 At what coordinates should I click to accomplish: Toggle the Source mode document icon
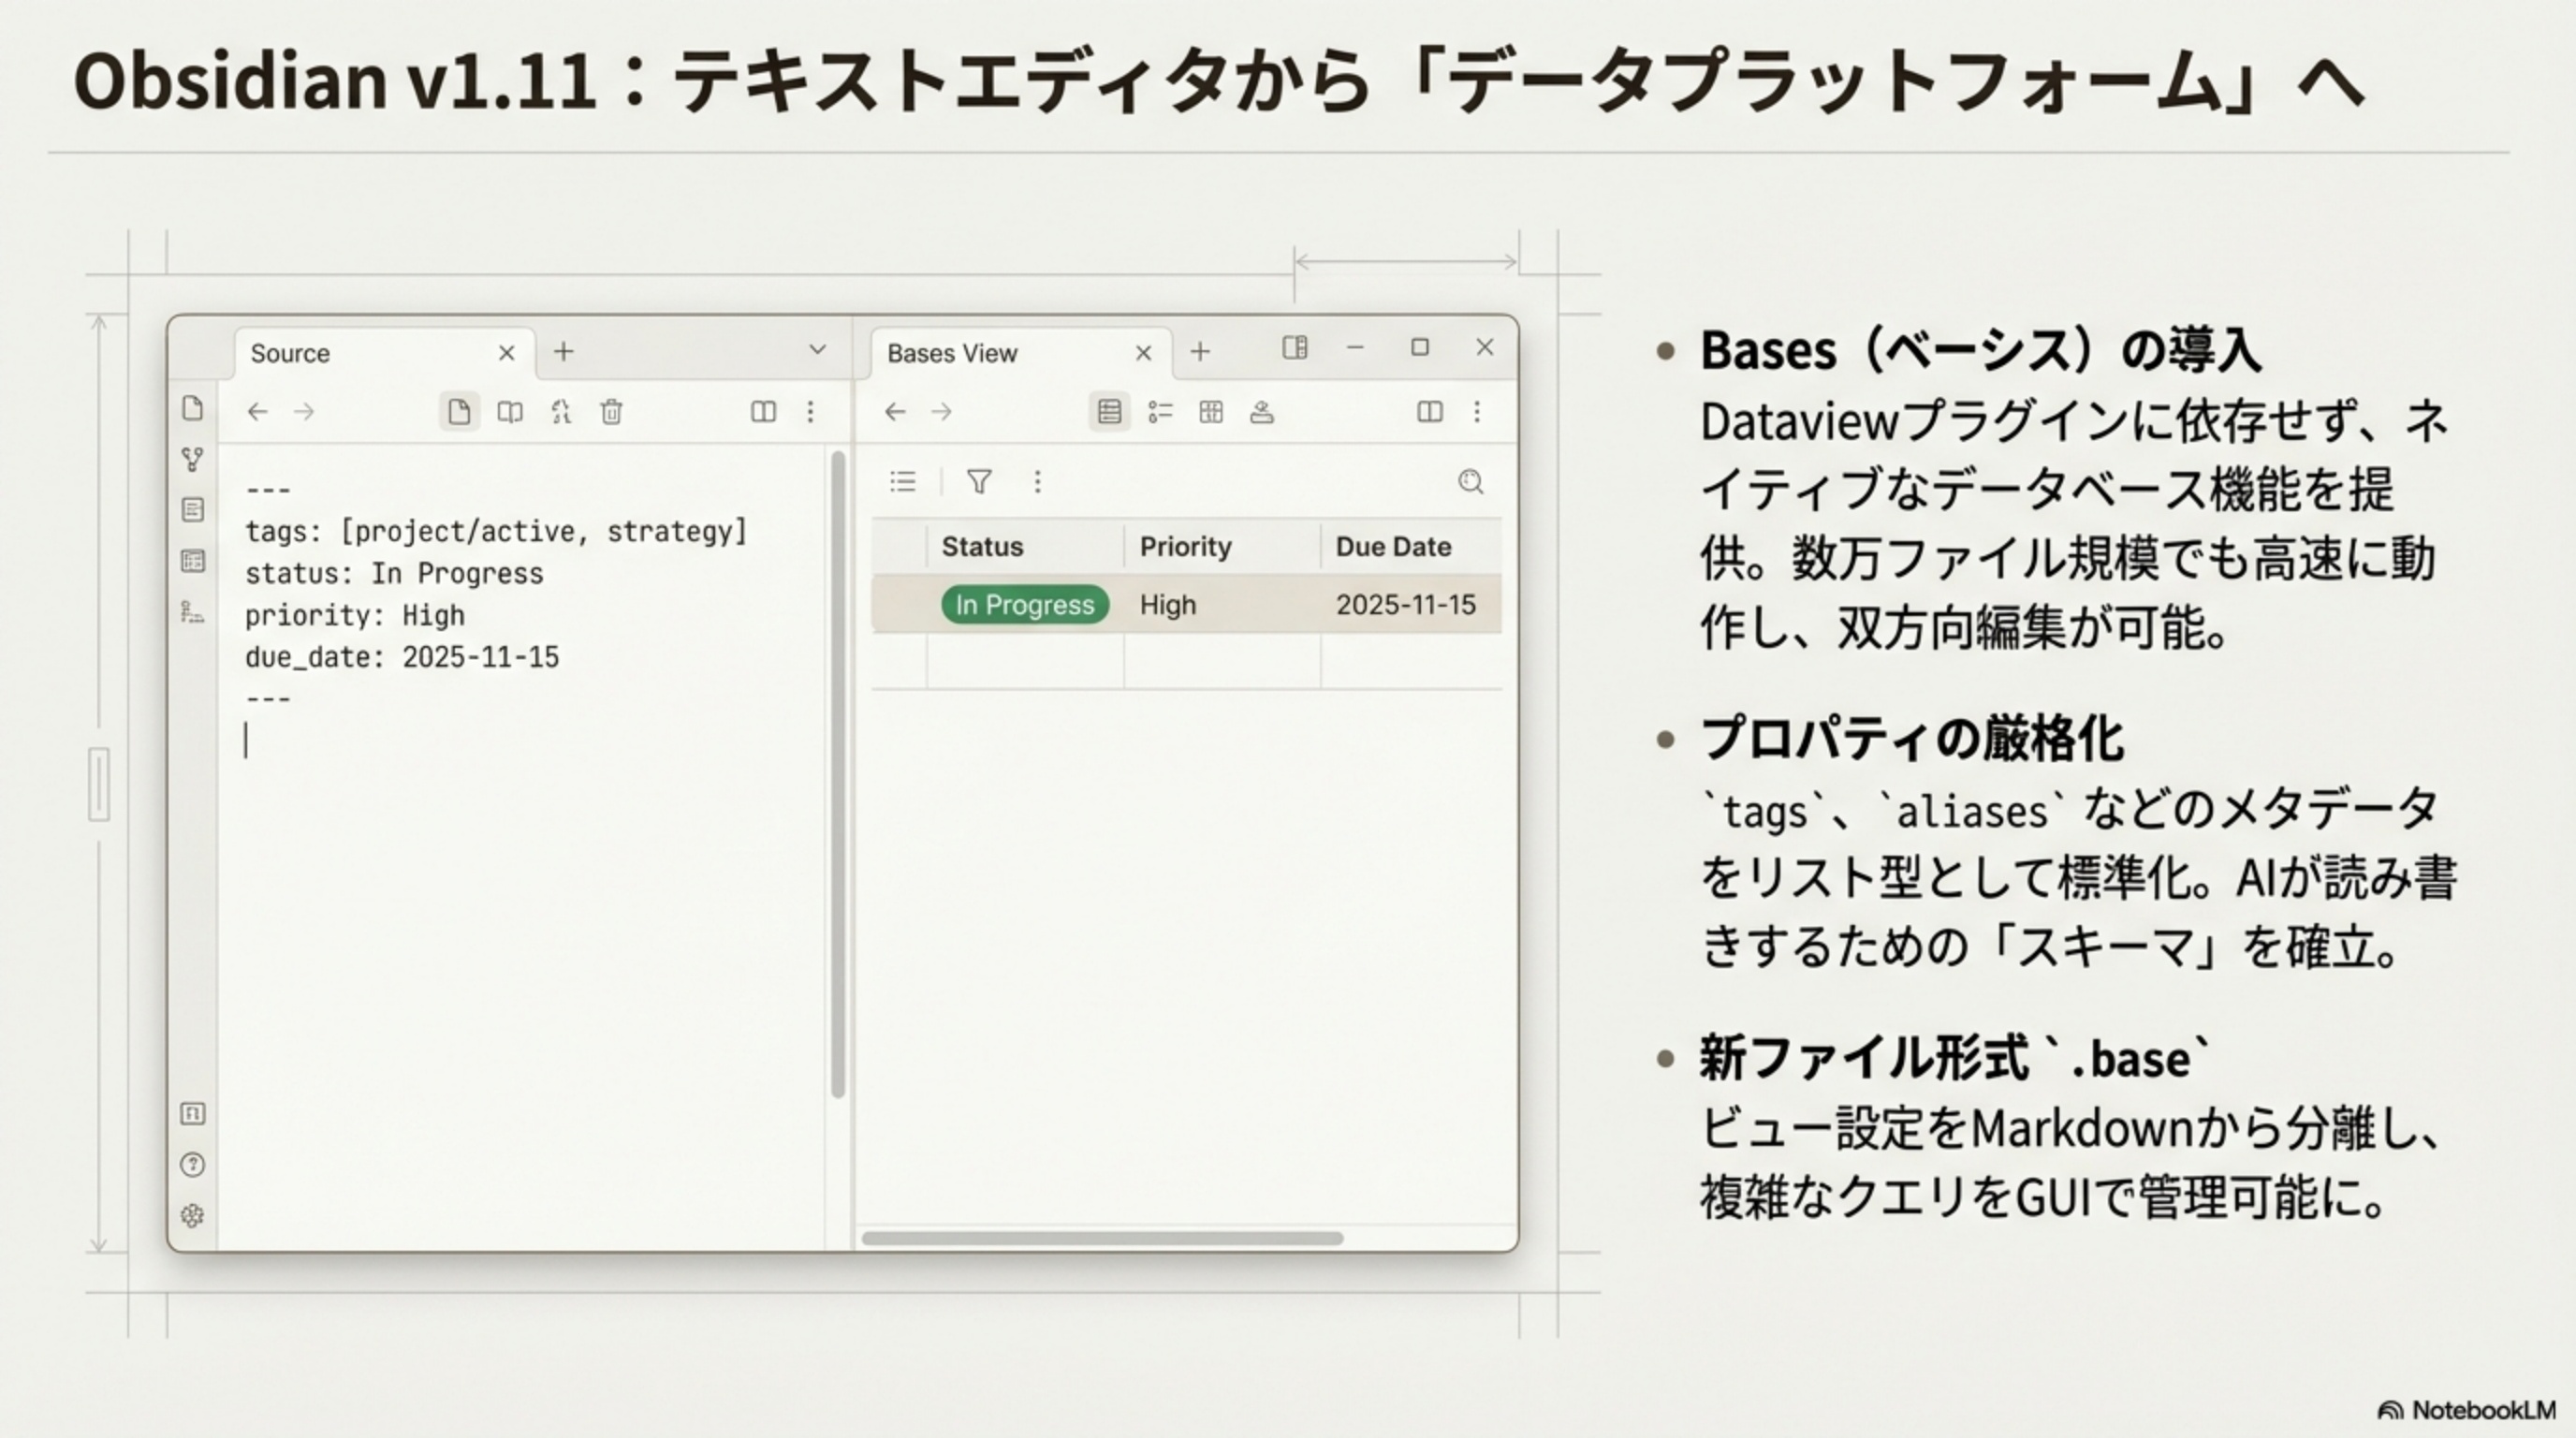[460, 412]
